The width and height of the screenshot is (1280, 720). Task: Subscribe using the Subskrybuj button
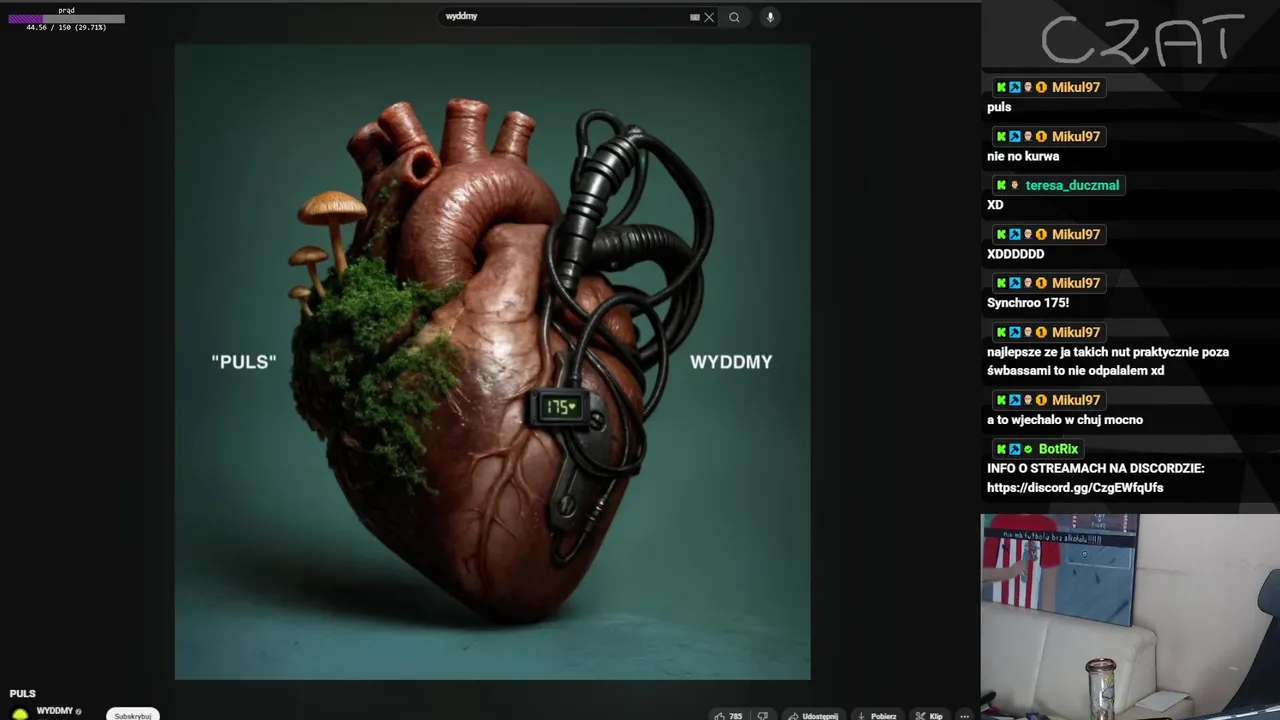[133, 716]
